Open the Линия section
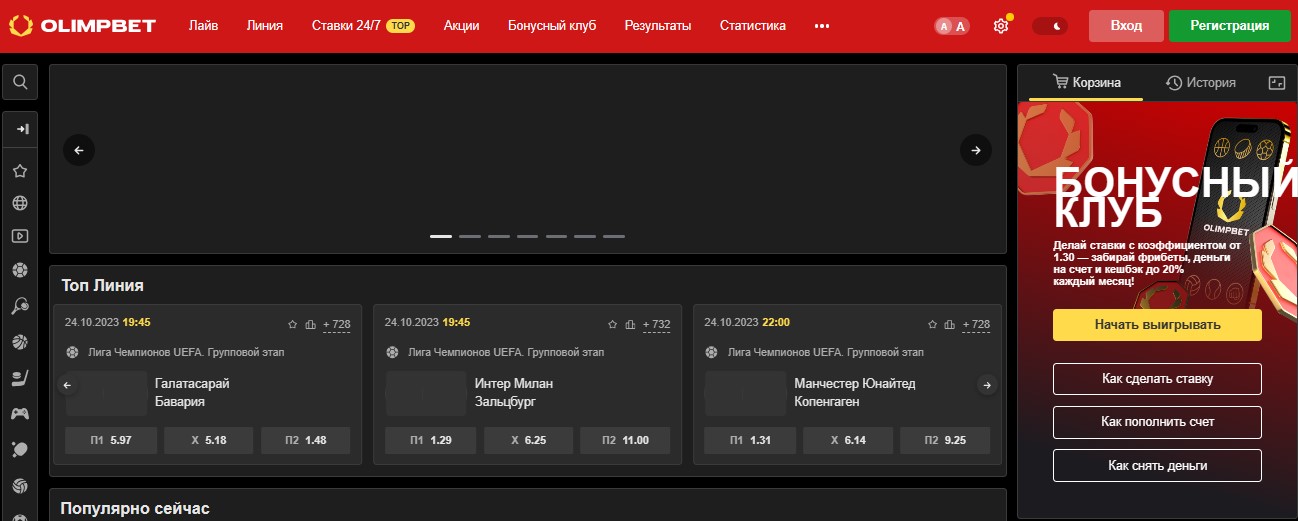Screen dimensions: 1298x521 [x=265, y=26]
